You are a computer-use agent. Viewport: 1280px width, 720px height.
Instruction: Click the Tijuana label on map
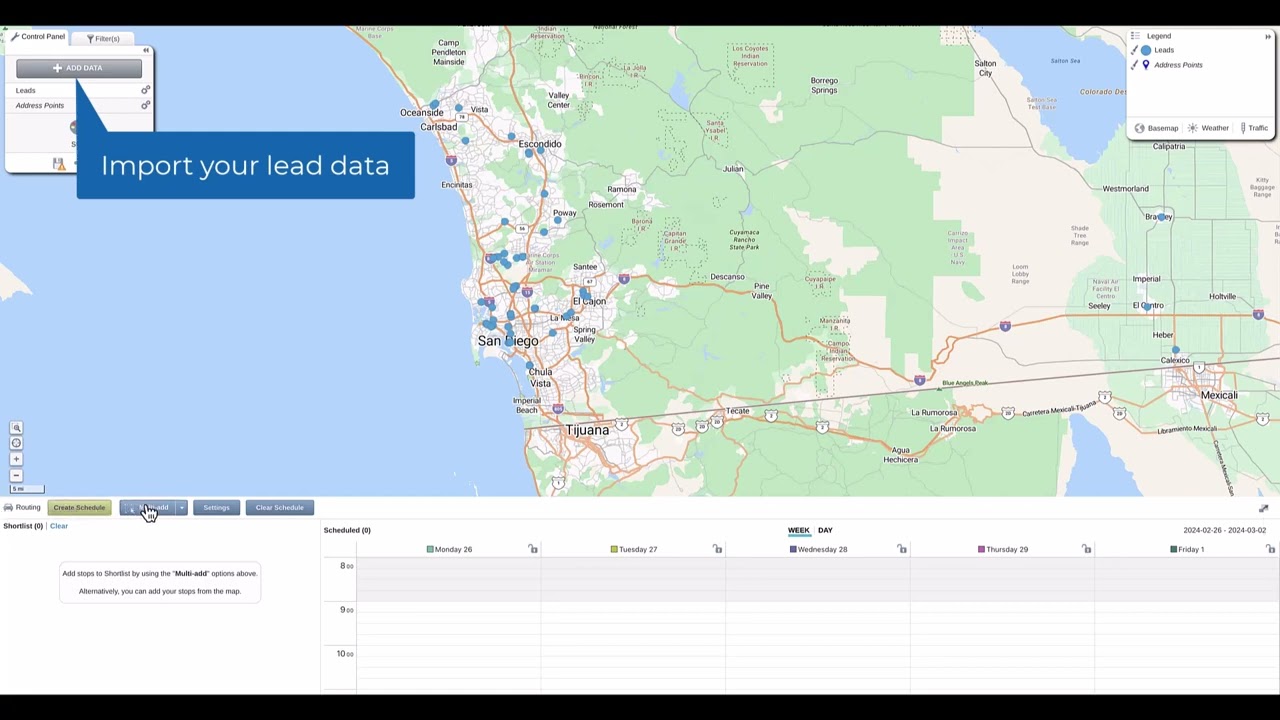(x=587, y=430)
